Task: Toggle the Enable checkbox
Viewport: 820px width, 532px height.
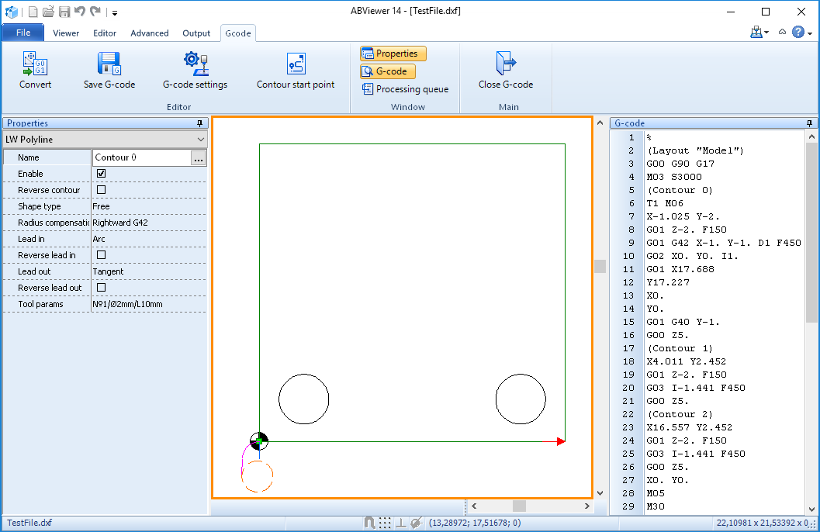Action: (101, 173)
